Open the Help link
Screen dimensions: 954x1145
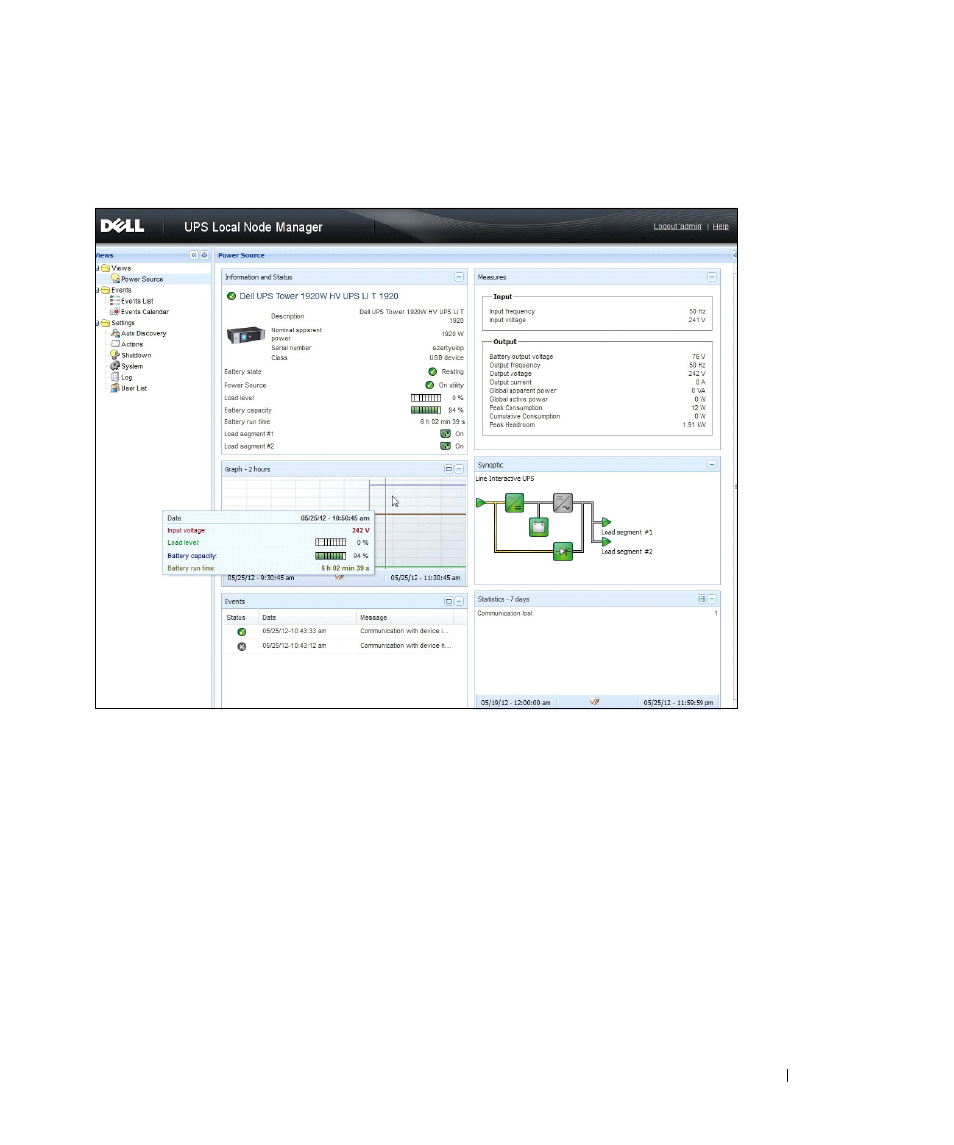point(720,226)
